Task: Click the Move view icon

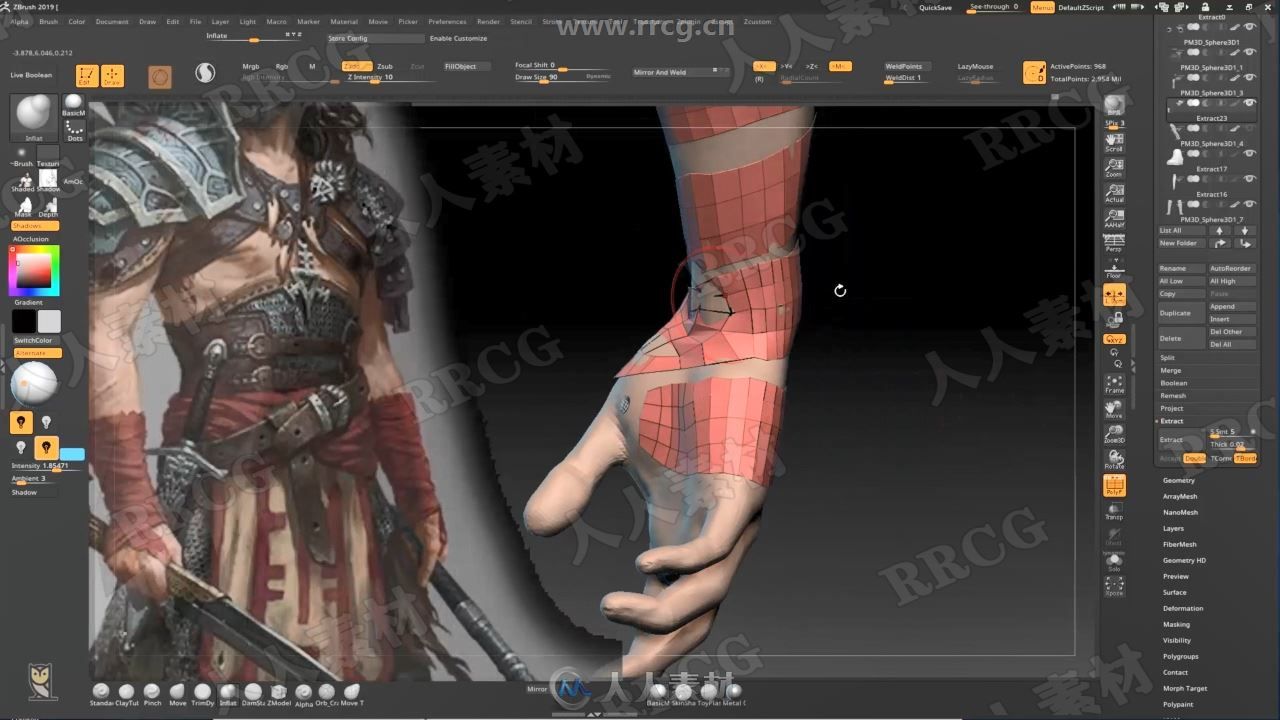Action: tap(1114, 409)
